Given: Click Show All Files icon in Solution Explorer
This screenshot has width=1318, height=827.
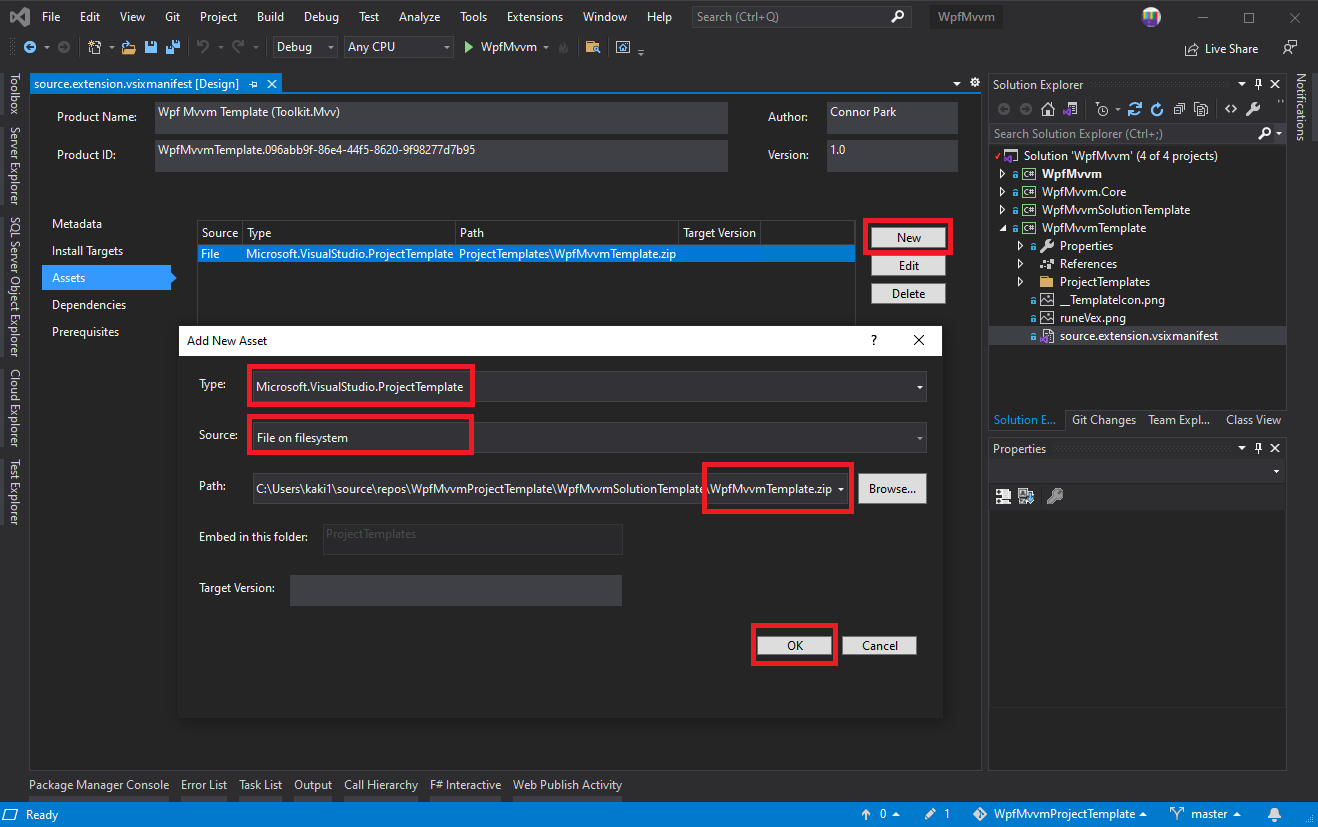Looking at the screenshot, I should tap(1203, 109).
